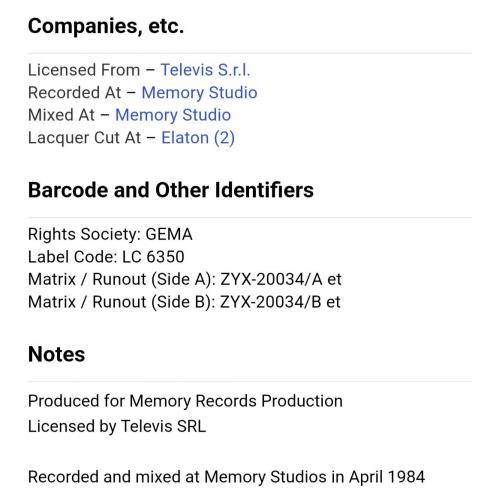The width and height of the screenshot is (500, 500).
Task: Open Memory Studio link under Recorded At
Action: tap(199, 93)
